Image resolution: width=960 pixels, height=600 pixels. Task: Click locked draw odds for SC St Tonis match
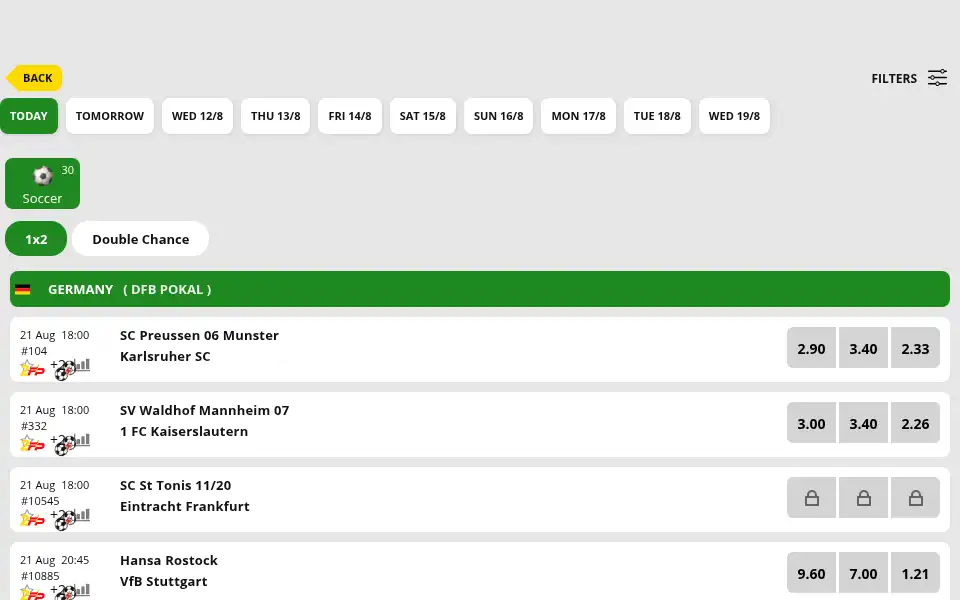click(x=863, y=498)
